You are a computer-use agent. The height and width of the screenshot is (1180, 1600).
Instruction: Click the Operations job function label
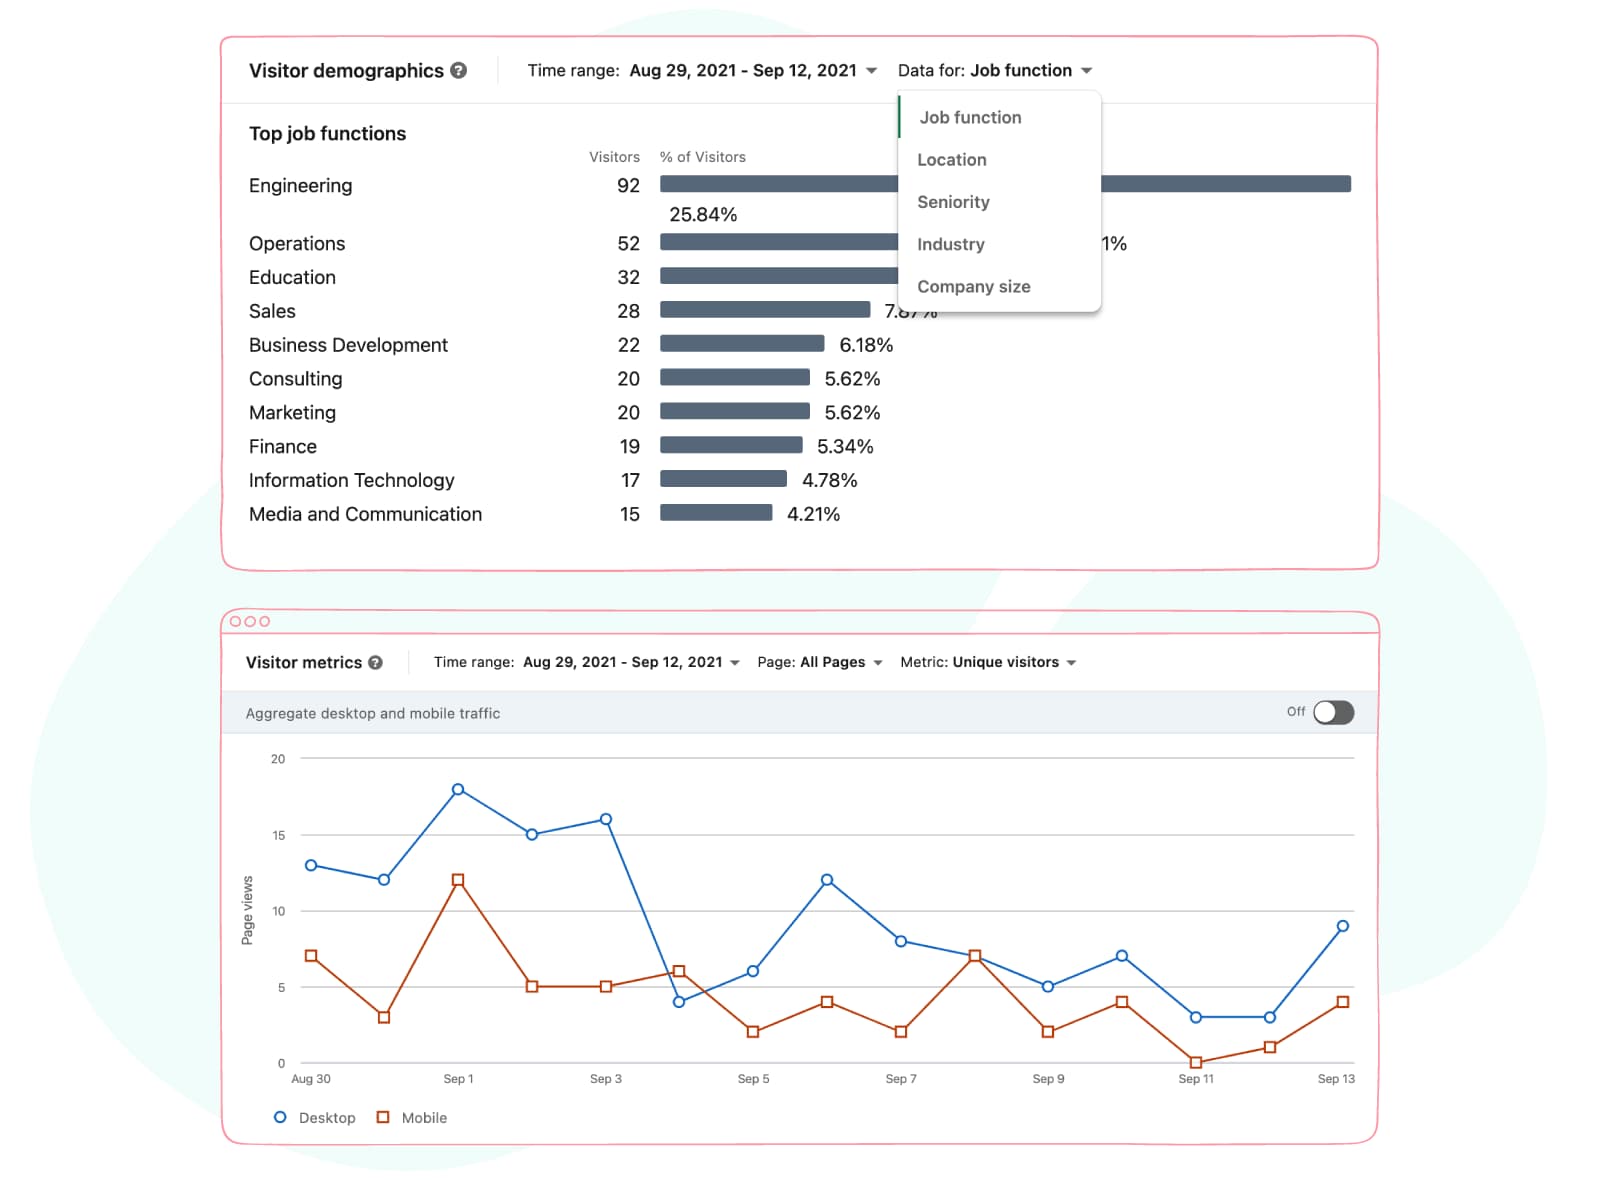click(297, 244)
